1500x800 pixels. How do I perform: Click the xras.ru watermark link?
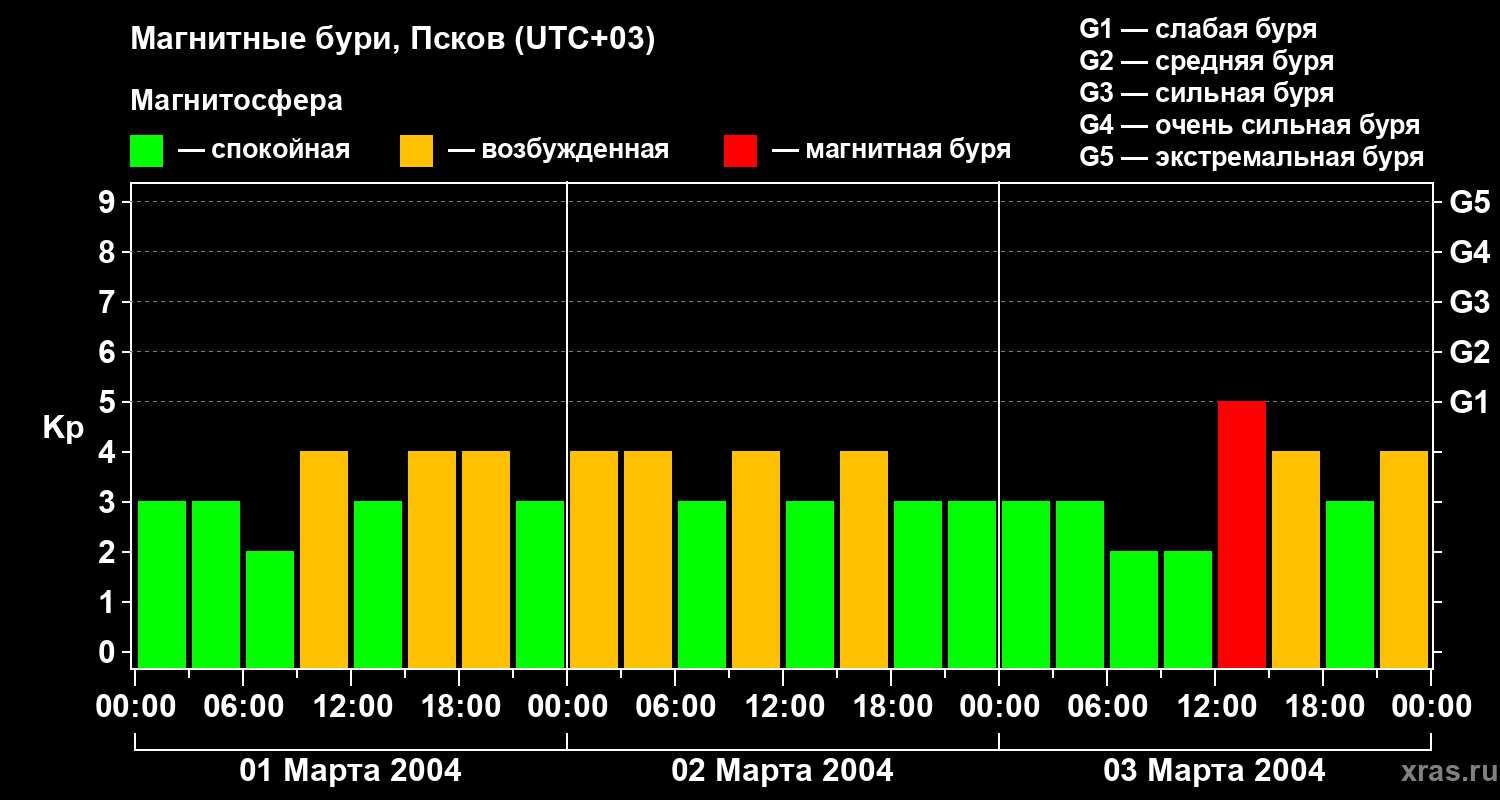pos(1445,772)
